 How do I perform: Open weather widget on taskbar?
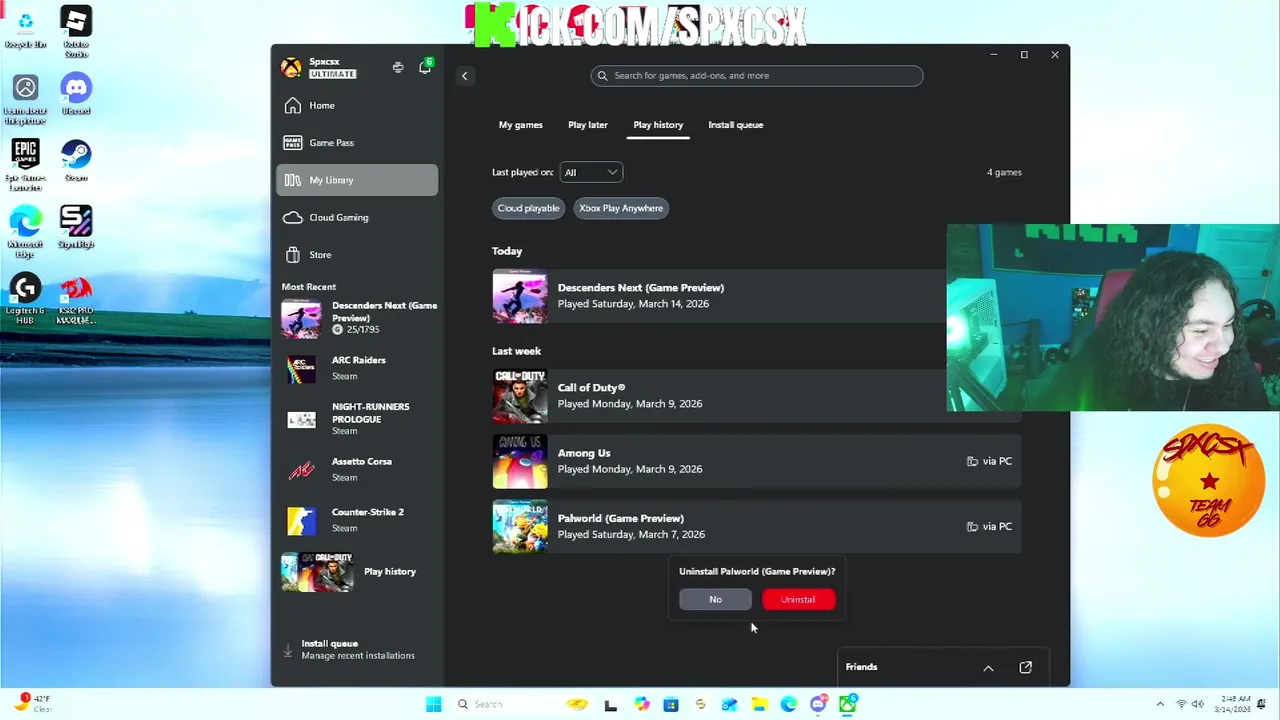point(33,703)
